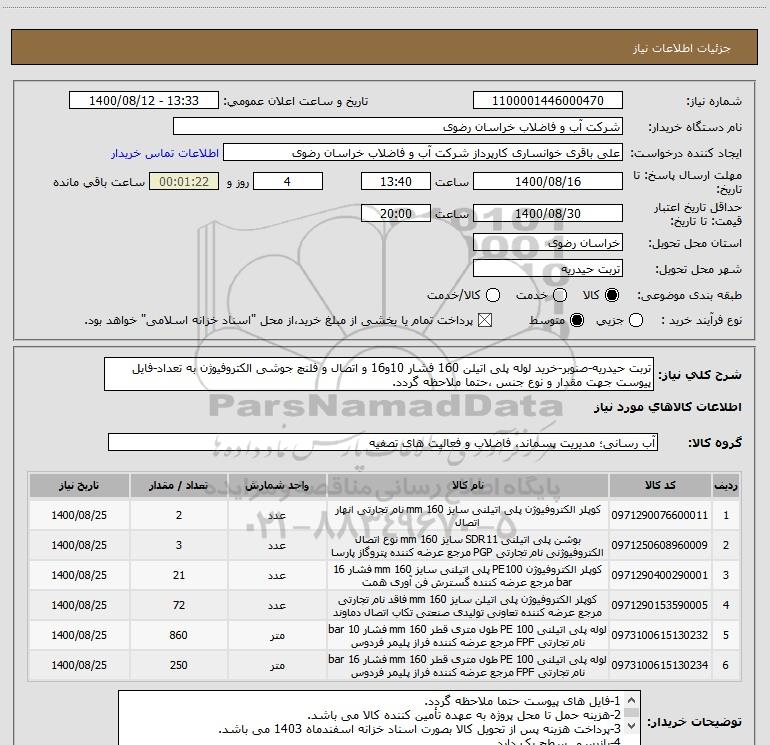Select the کالا/خدمت radio button
Image resolution: width=770 pixels, height=745 pixels.
click(x=493, y=295)
